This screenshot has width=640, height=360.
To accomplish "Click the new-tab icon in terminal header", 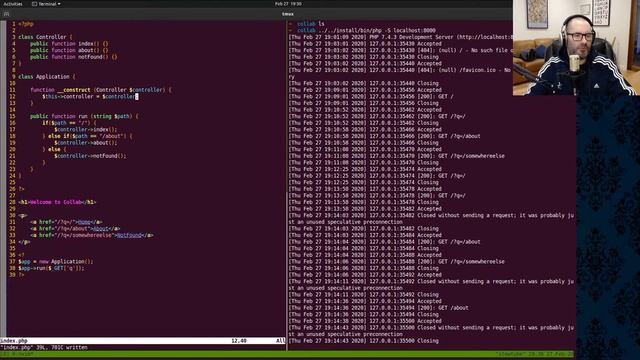I will click(6, 14).
